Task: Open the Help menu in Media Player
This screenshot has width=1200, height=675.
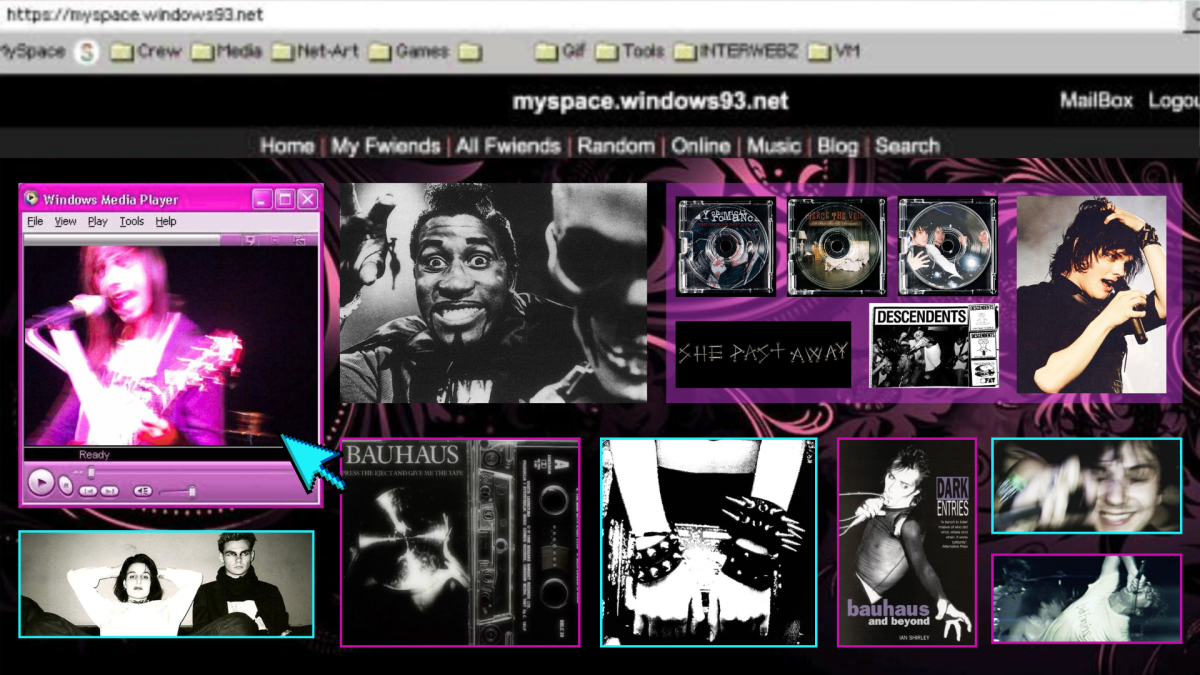Action: coord(165,222)
